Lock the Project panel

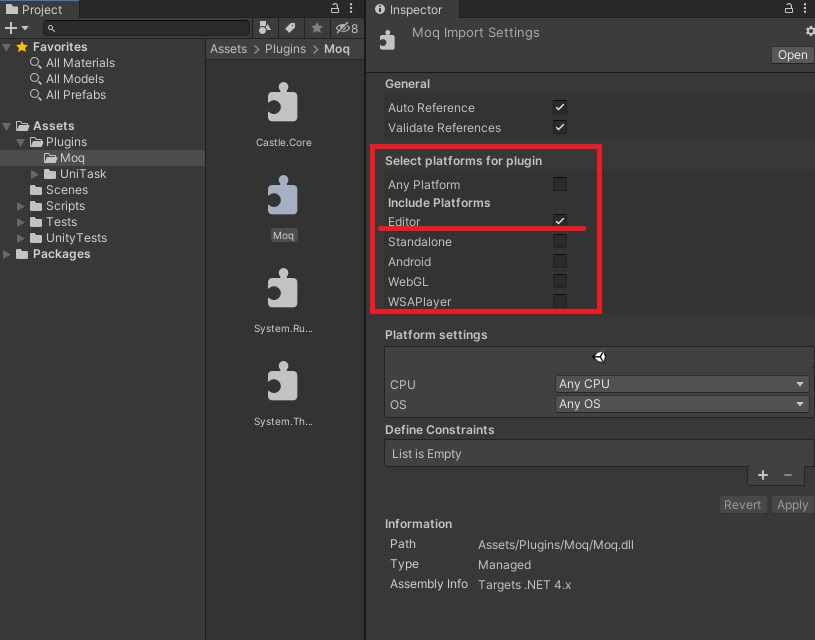335,8
